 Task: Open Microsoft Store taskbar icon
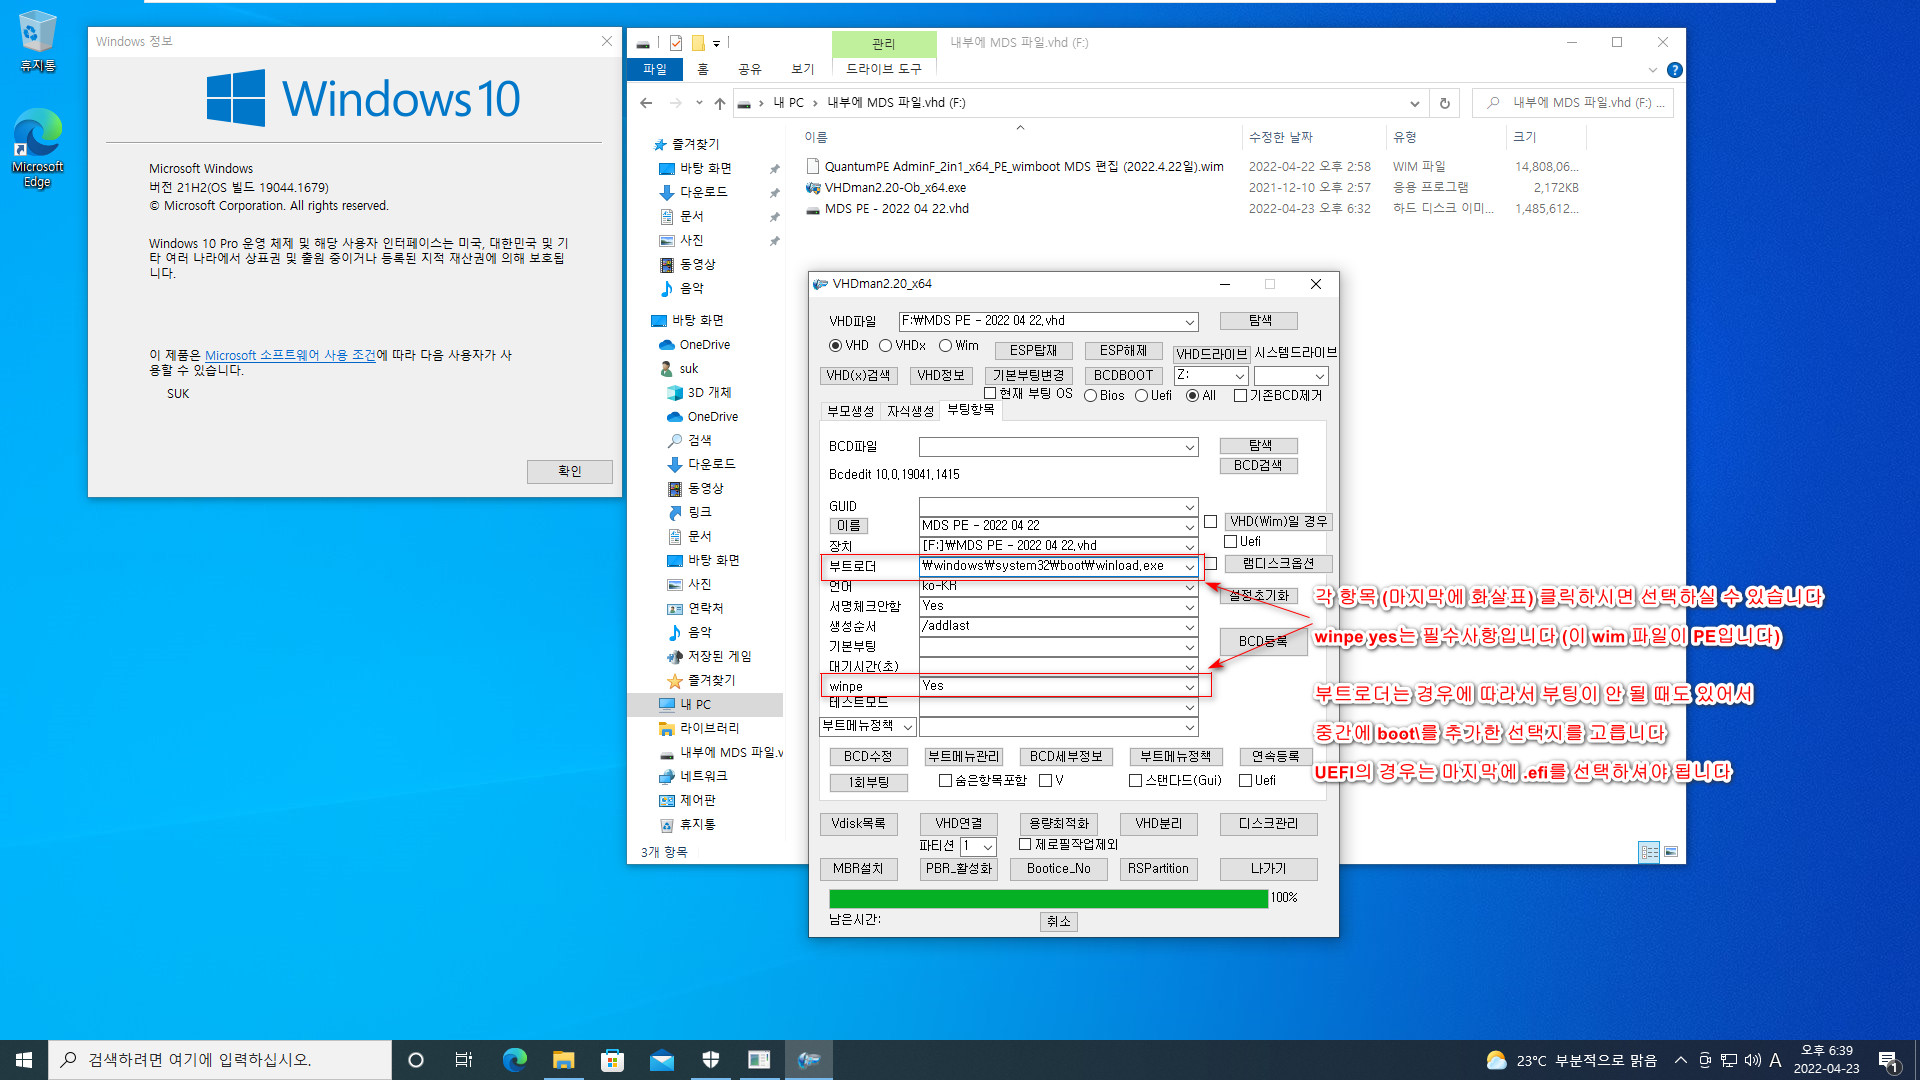(612, 1060)
